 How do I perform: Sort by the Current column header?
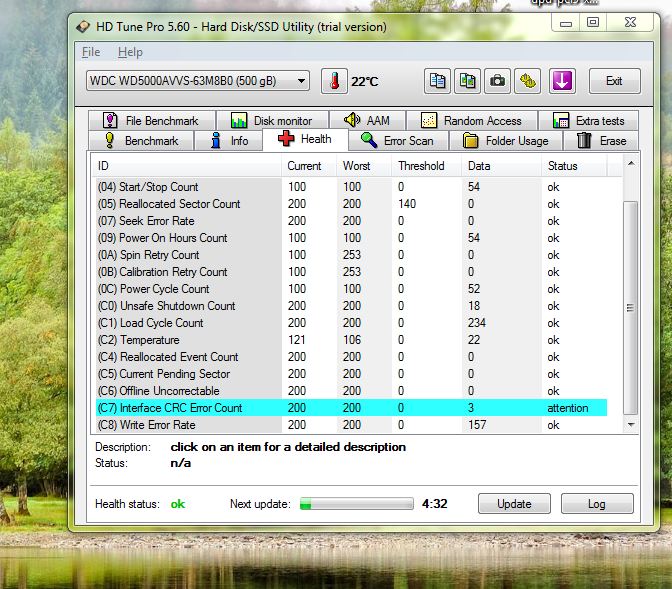pos(309,166)
